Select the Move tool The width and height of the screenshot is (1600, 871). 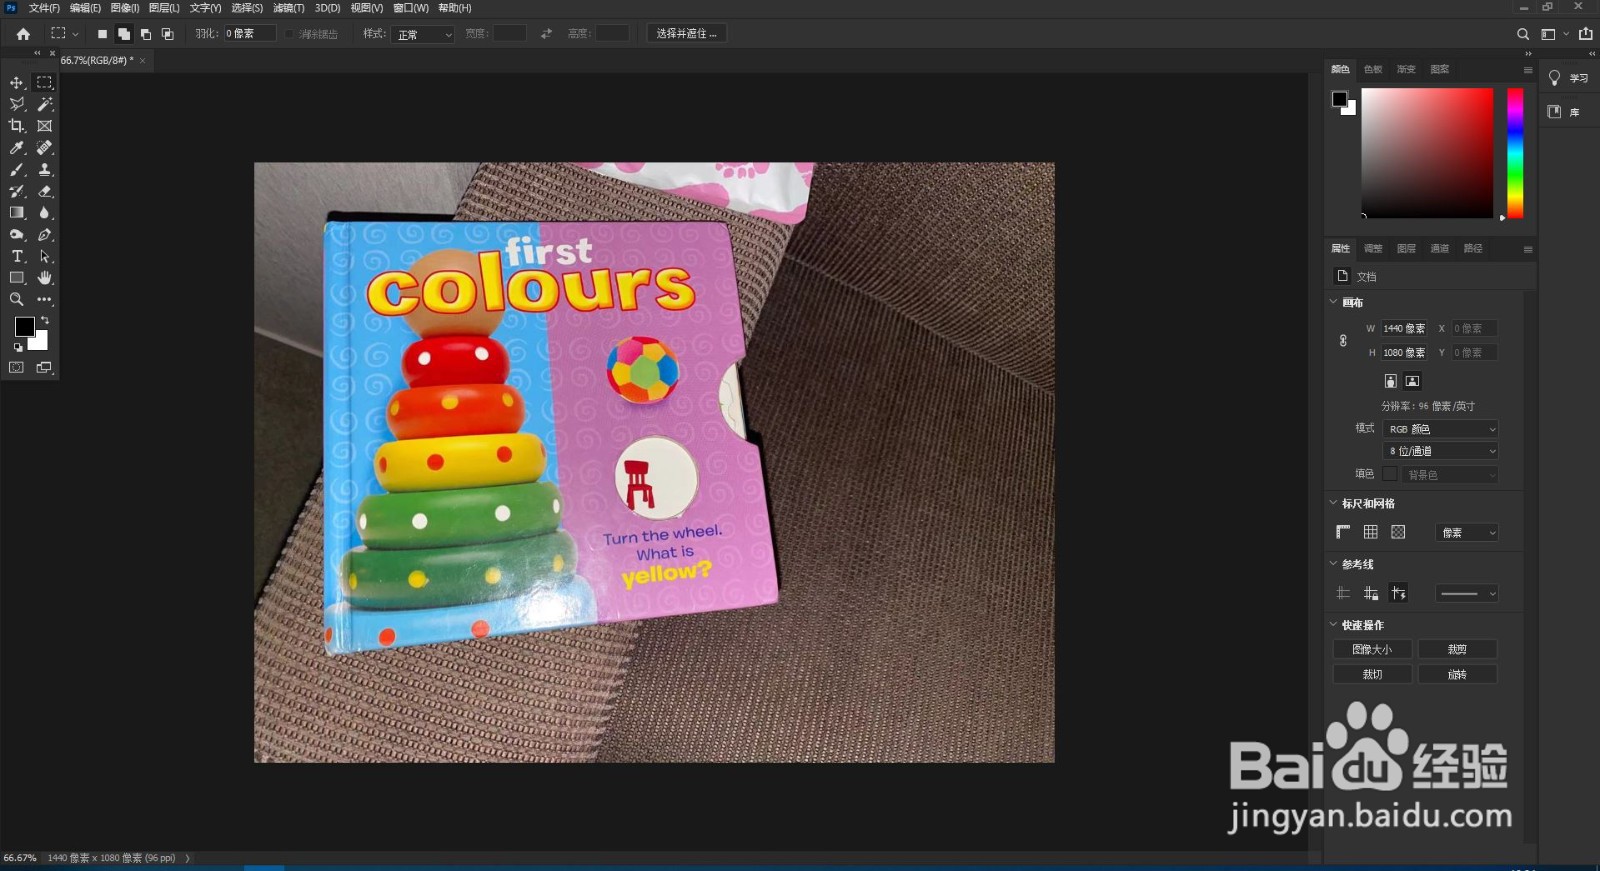click(17, 83)
